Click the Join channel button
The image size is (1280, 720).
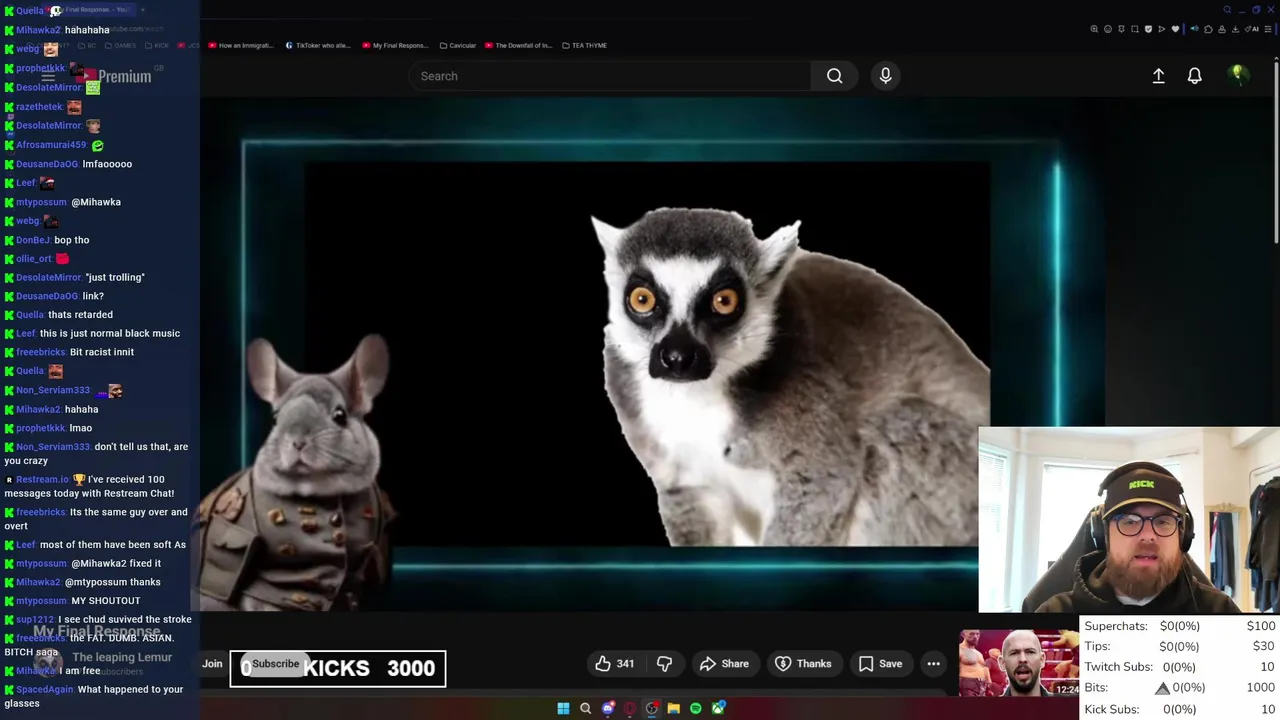212,664
